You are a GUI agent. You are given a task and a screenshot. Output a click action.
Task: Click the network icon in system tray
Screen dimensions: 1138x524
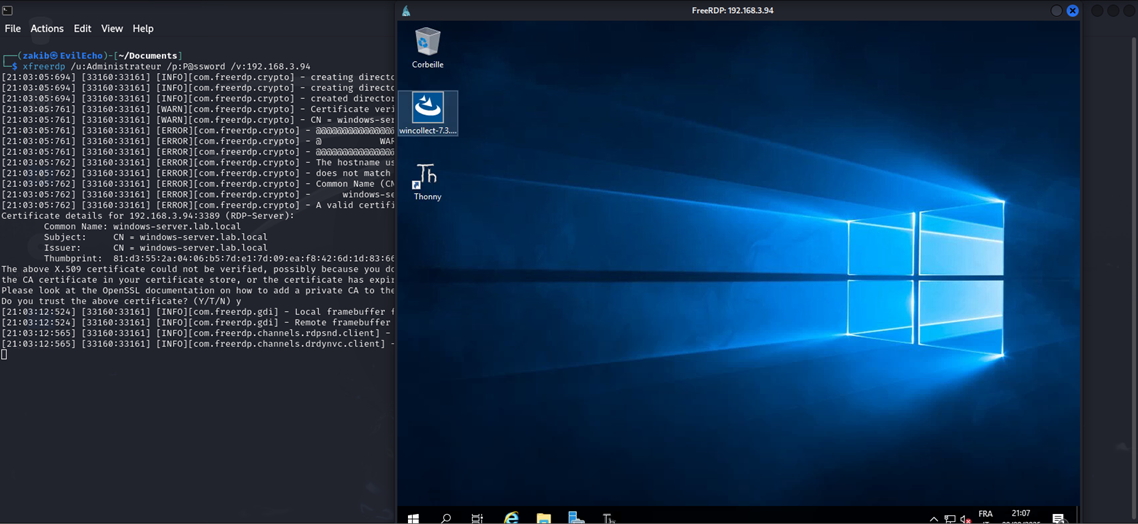[x=949, y=519]
